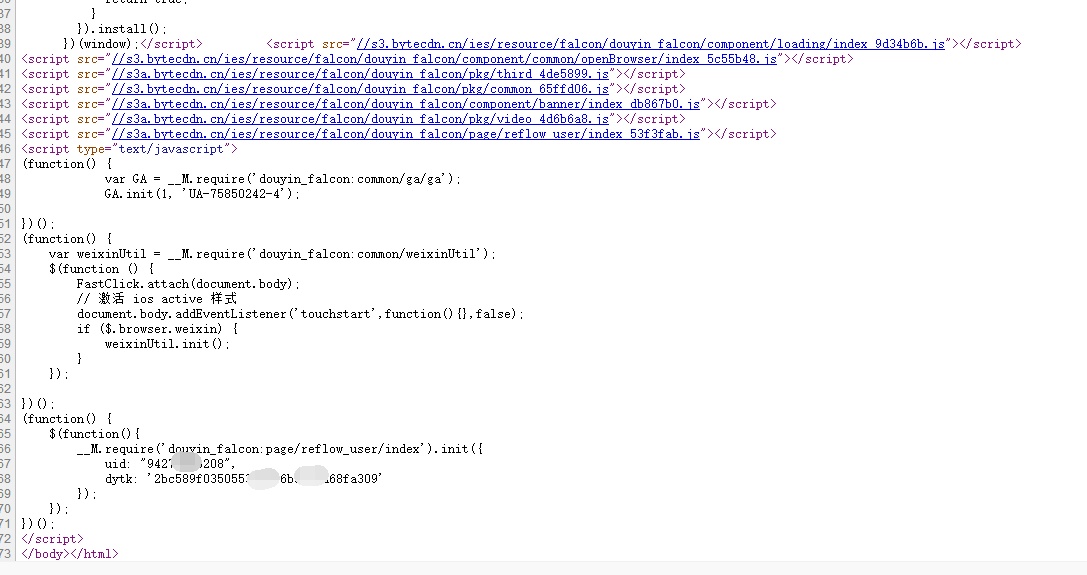Click the reflow_user/index init require line
This screenshot has height=575, width=1087.
pyautogui.click(x=280, y=449)
